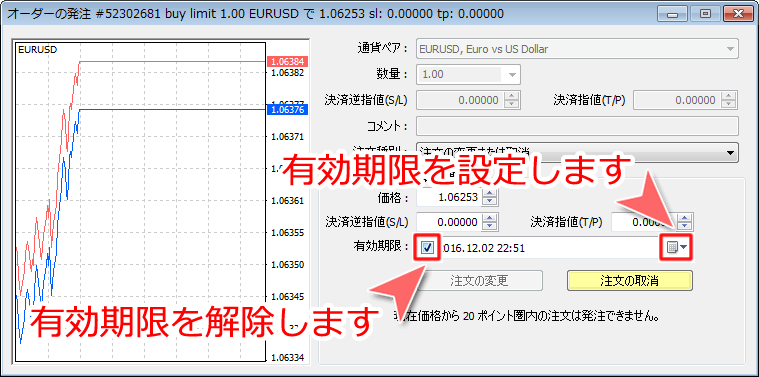Click upper T/P stepper up arrow
Screen dimensions: 759x377
[729, 96]
